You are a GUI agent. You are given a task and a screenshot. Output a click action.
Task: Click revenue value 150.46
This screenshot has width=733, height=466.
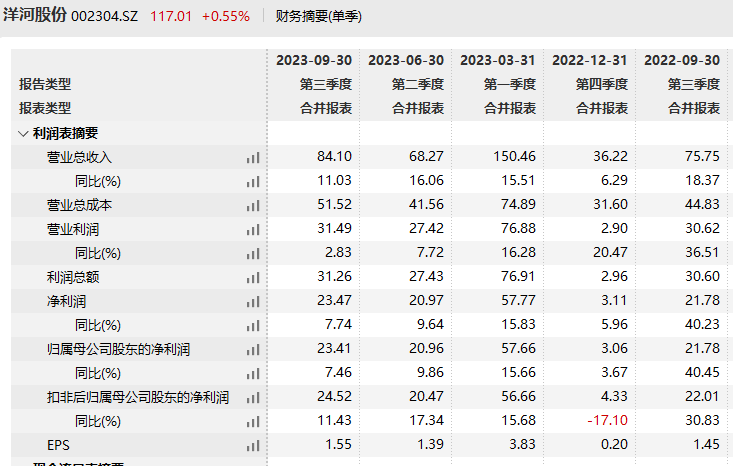[x=514, y=156]
